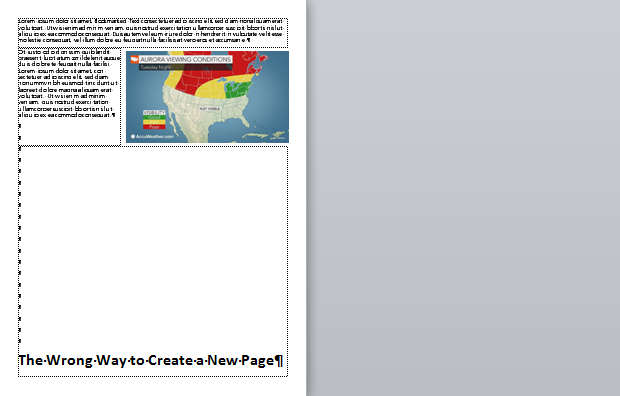Click the VISIBILITY legend header
620x396 pixels.
[x=154, y=113]
